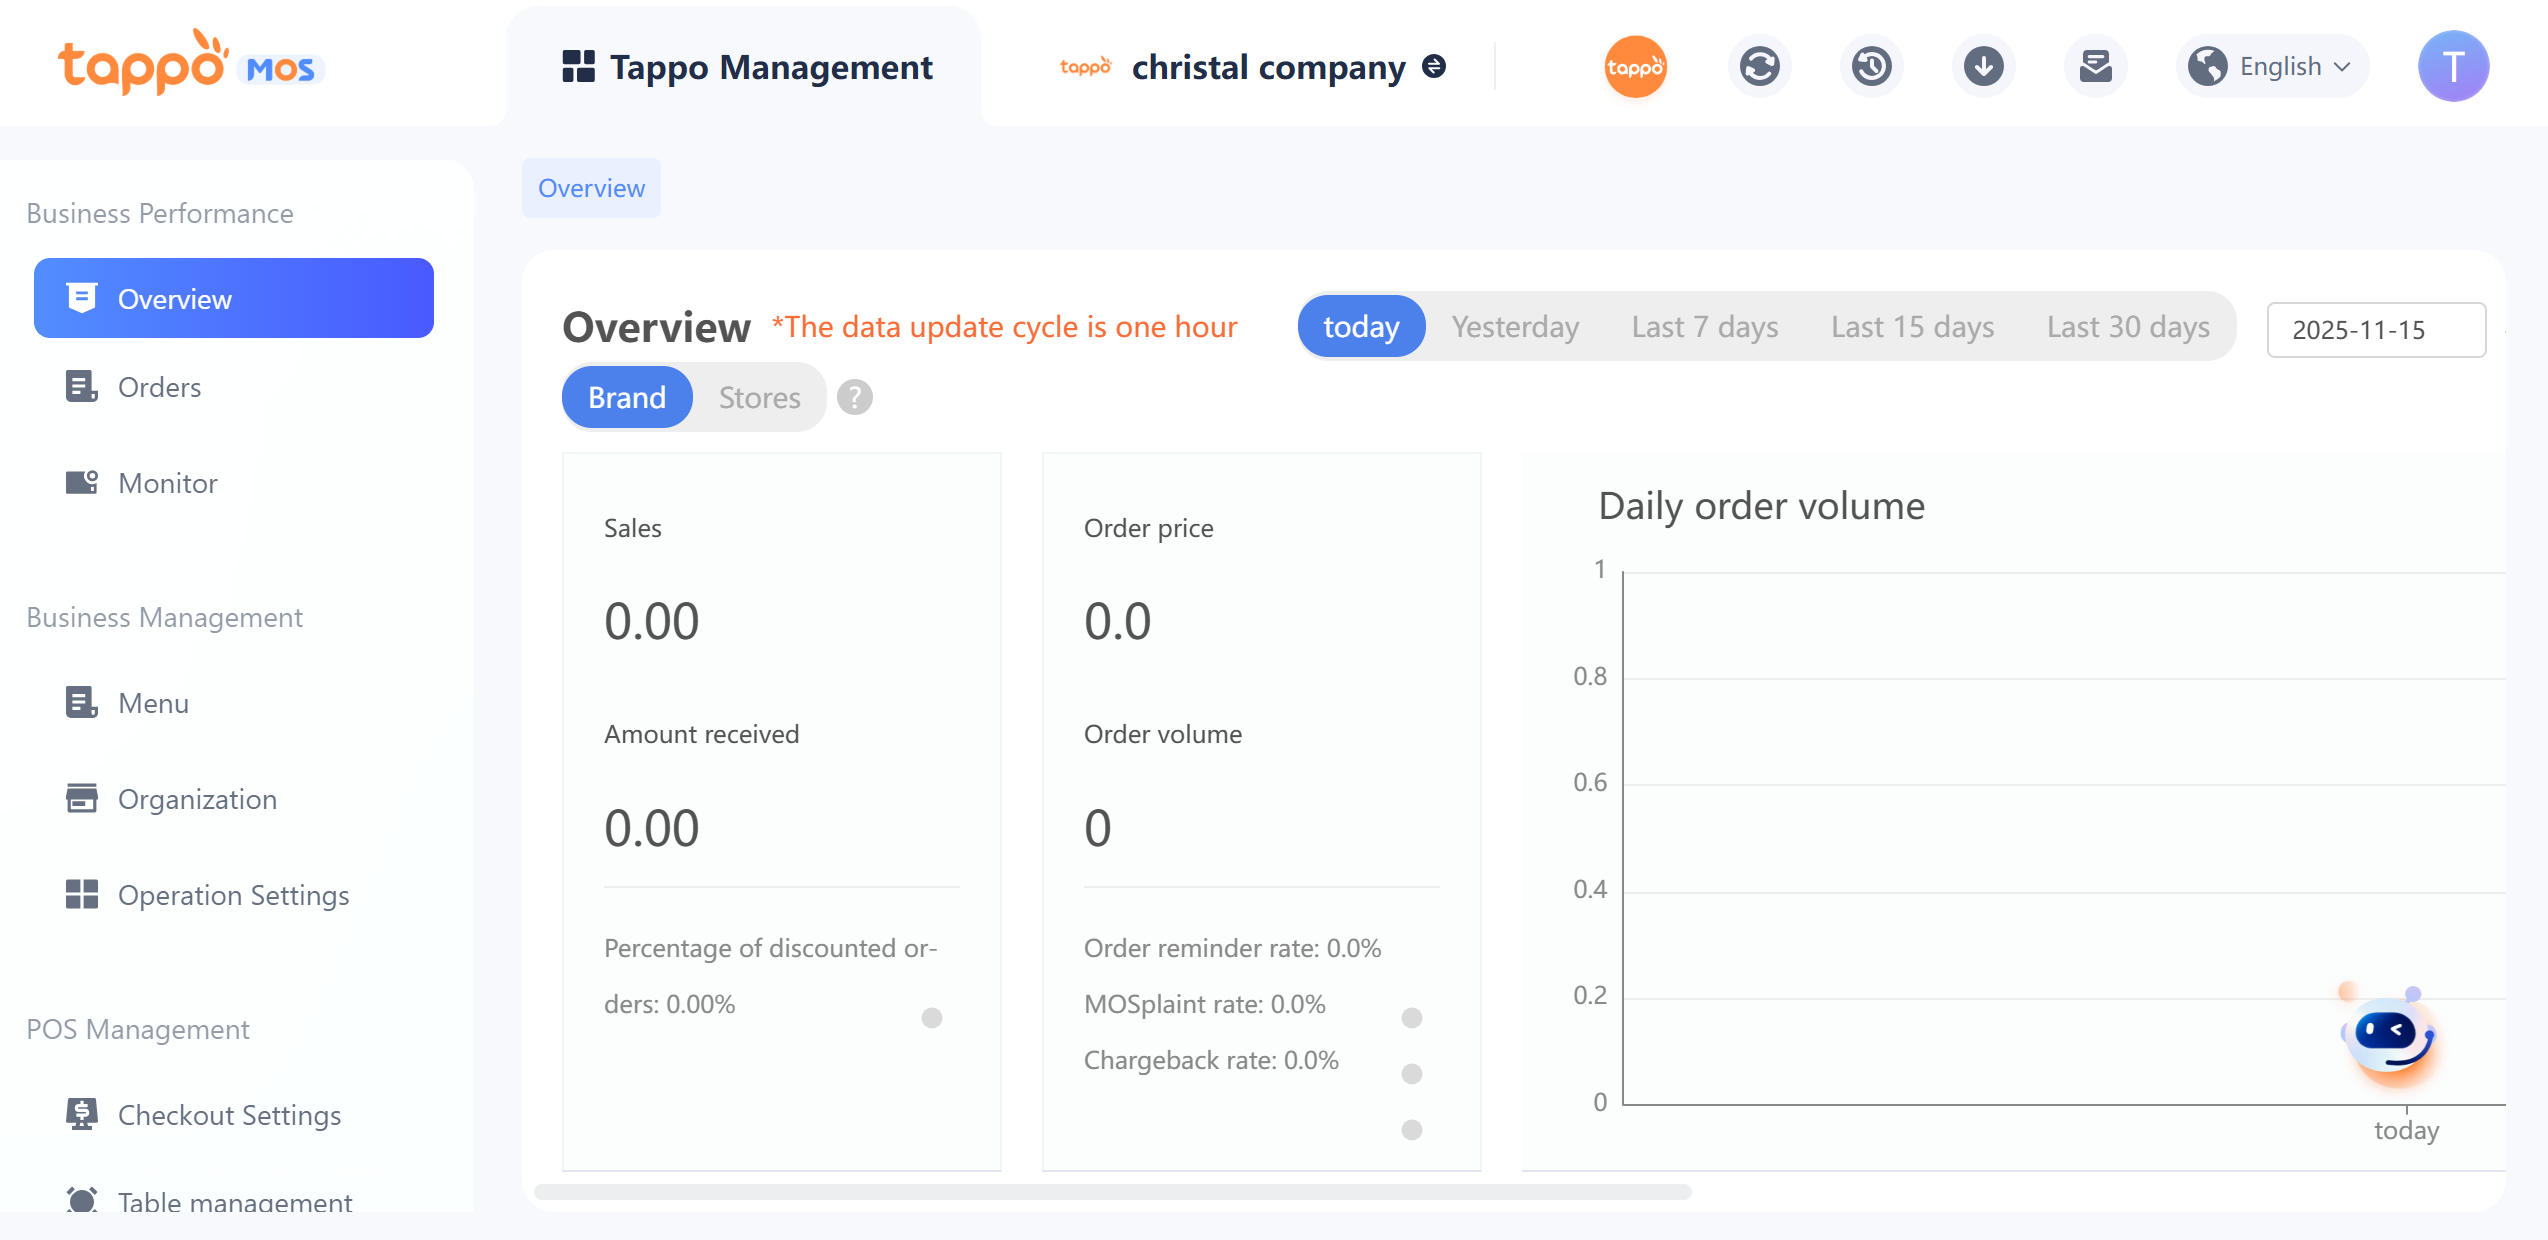Click the help question mark icon

point(854,398)
